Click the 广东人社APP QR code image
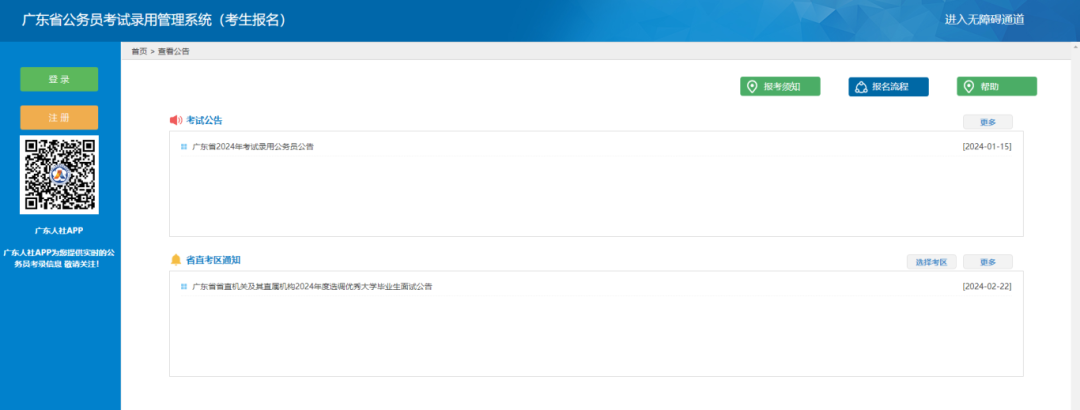The height and width of the screenshot is (410, 1080). click(x=59, y=175)
